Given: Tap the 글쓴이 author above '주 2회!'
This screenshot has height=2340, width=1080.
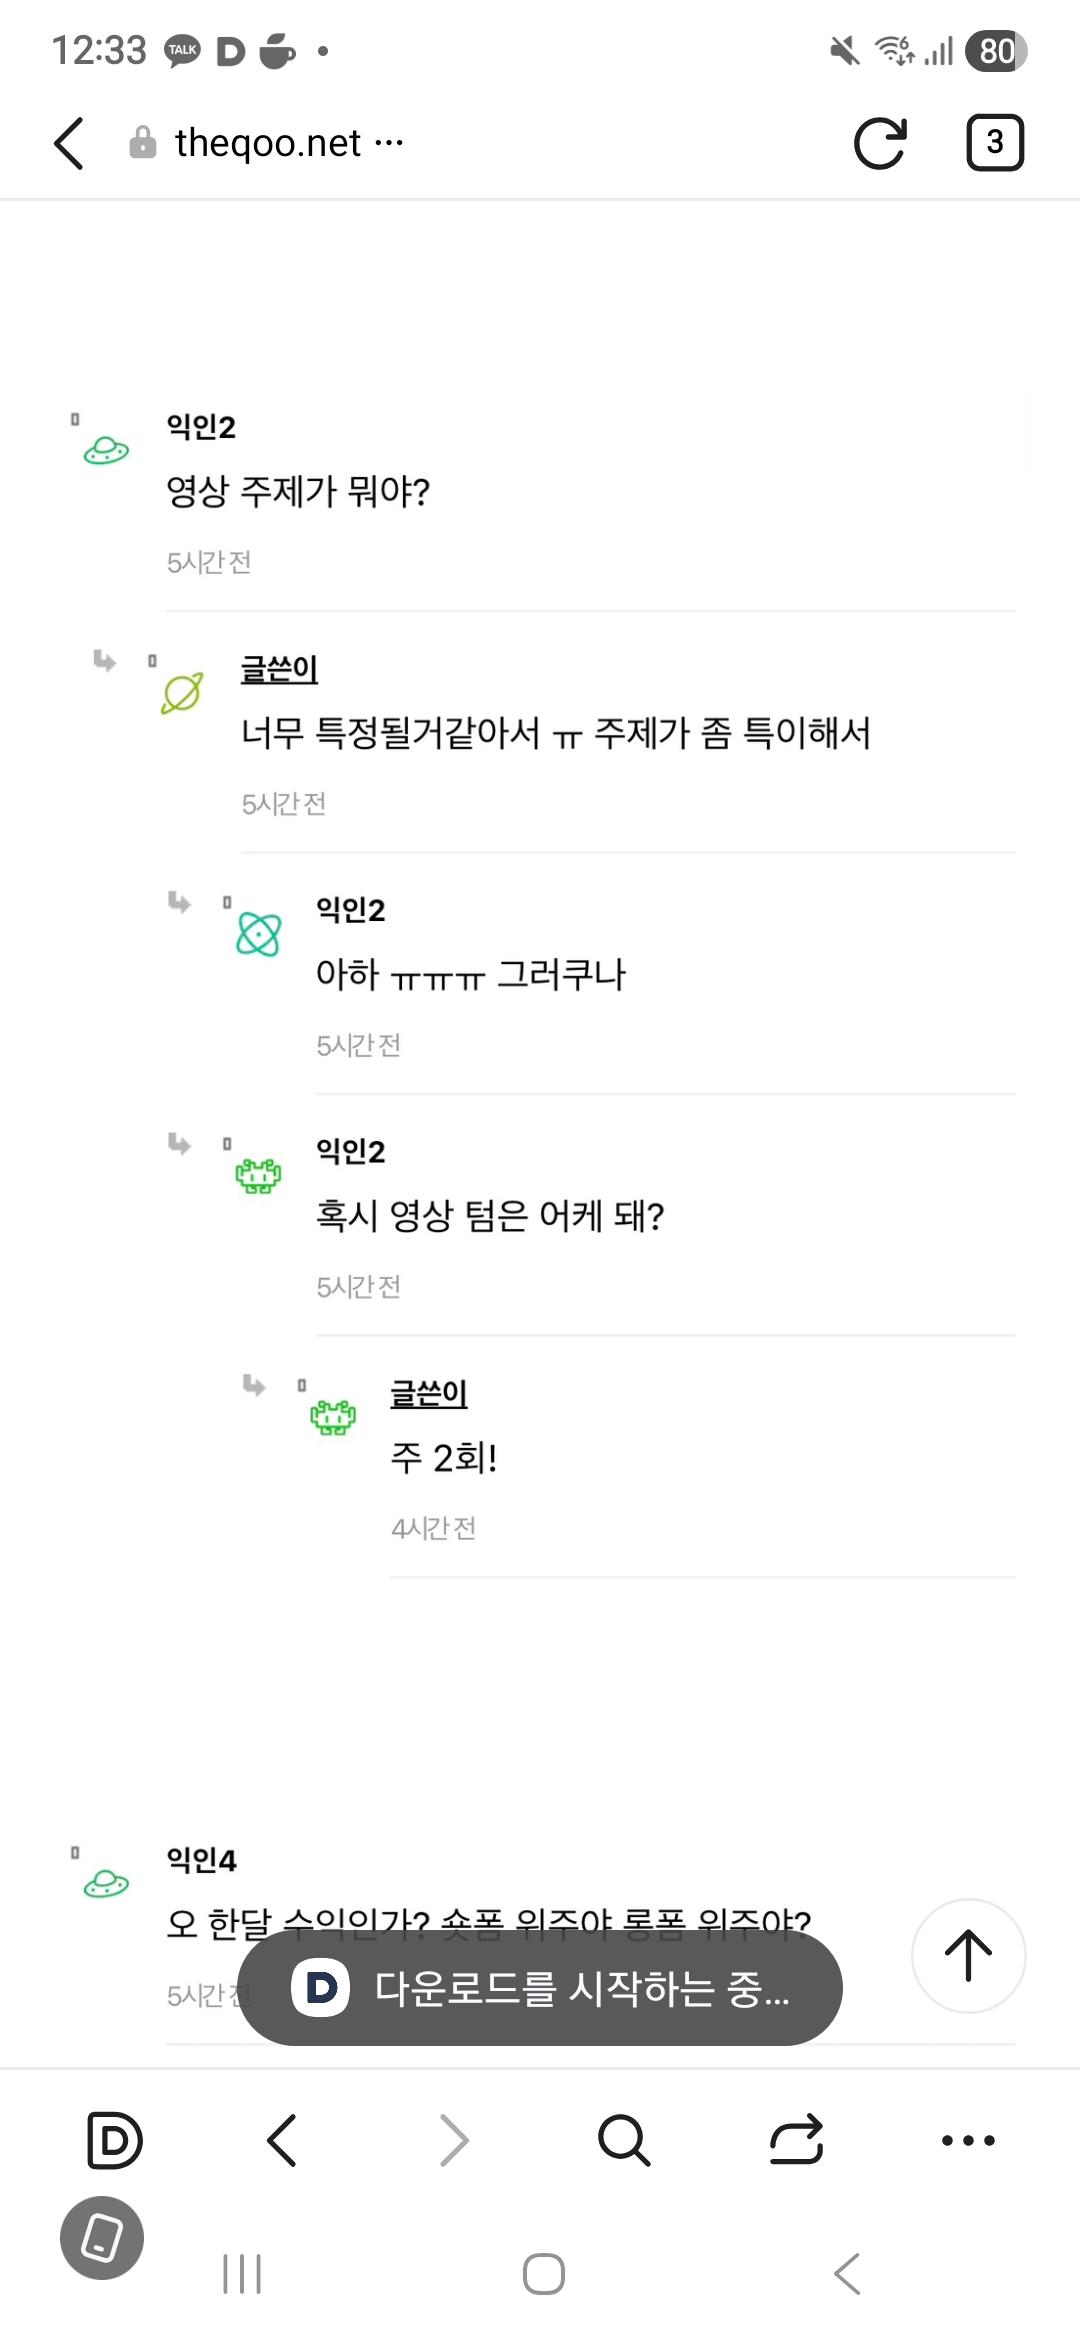Looking at the screenshot, I should click(x=429, y=1393).
